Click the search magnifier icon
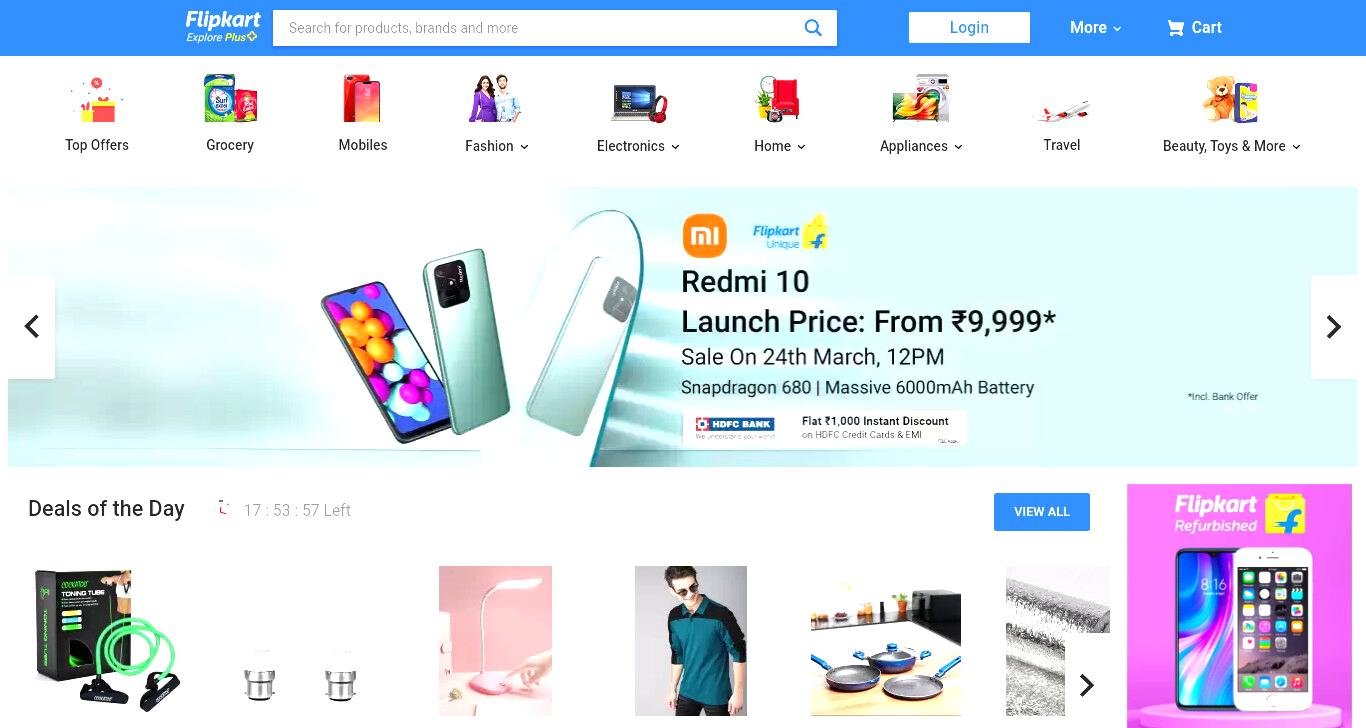Viewport: 1366px width, 728px height. pos(813,28)
